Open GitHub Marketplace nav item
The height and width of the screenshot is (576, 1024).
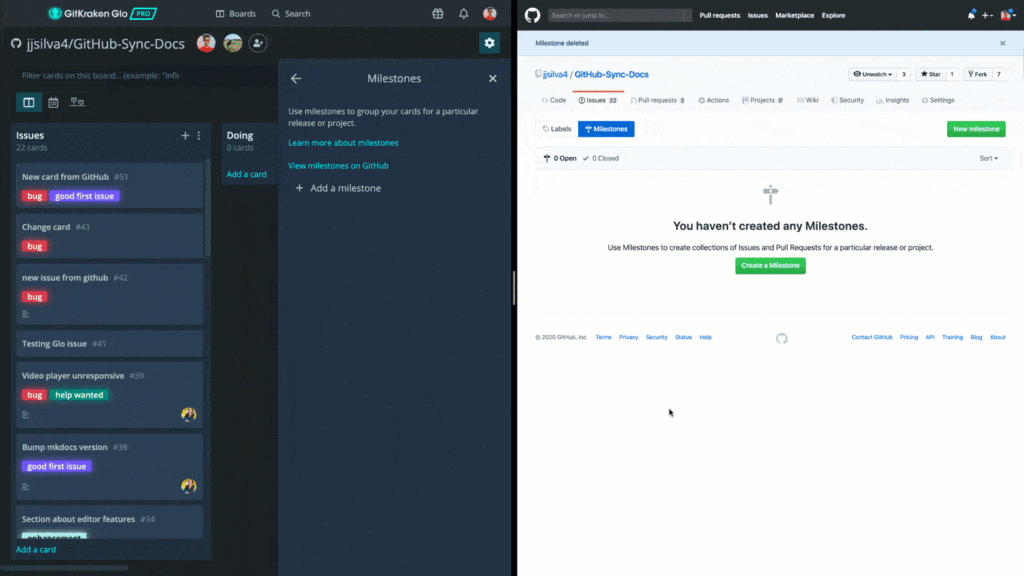(794, 15)
